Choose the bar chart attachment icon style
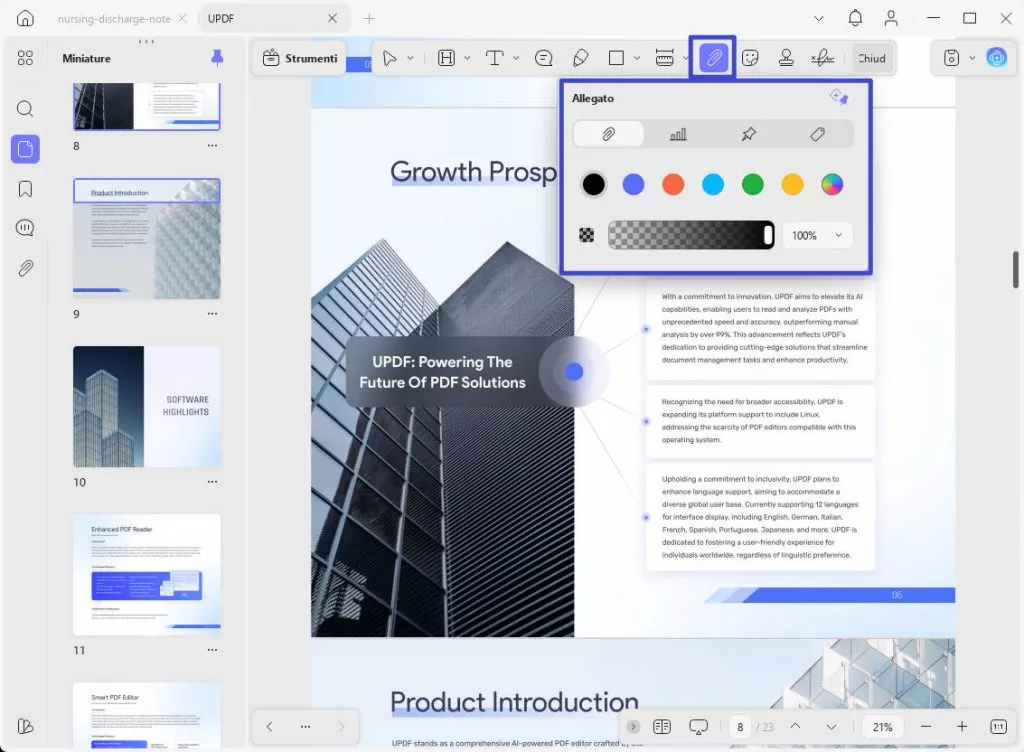Image resolution: width=1024 pixels, height=752 pixels. tap(678, 134)
